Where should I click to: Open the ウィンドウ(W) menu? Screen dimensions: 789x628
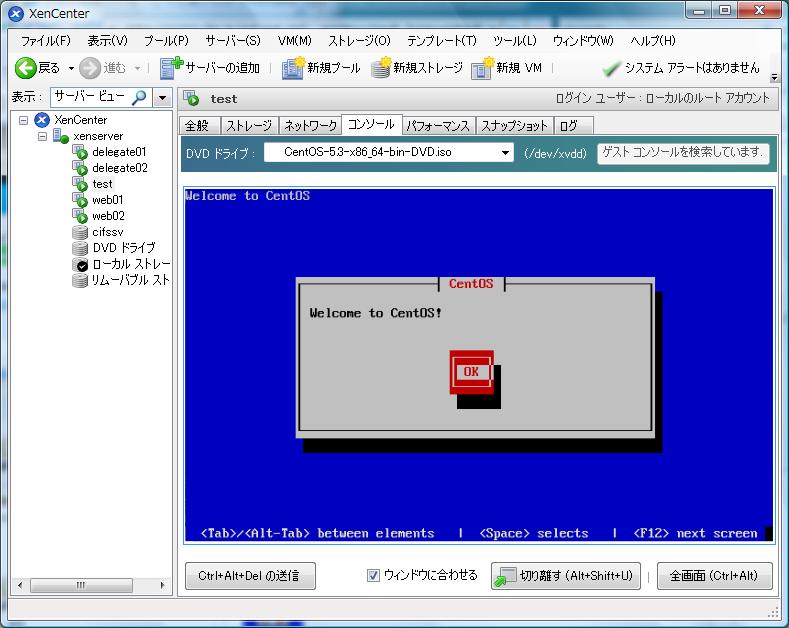[x=583, y=41]
